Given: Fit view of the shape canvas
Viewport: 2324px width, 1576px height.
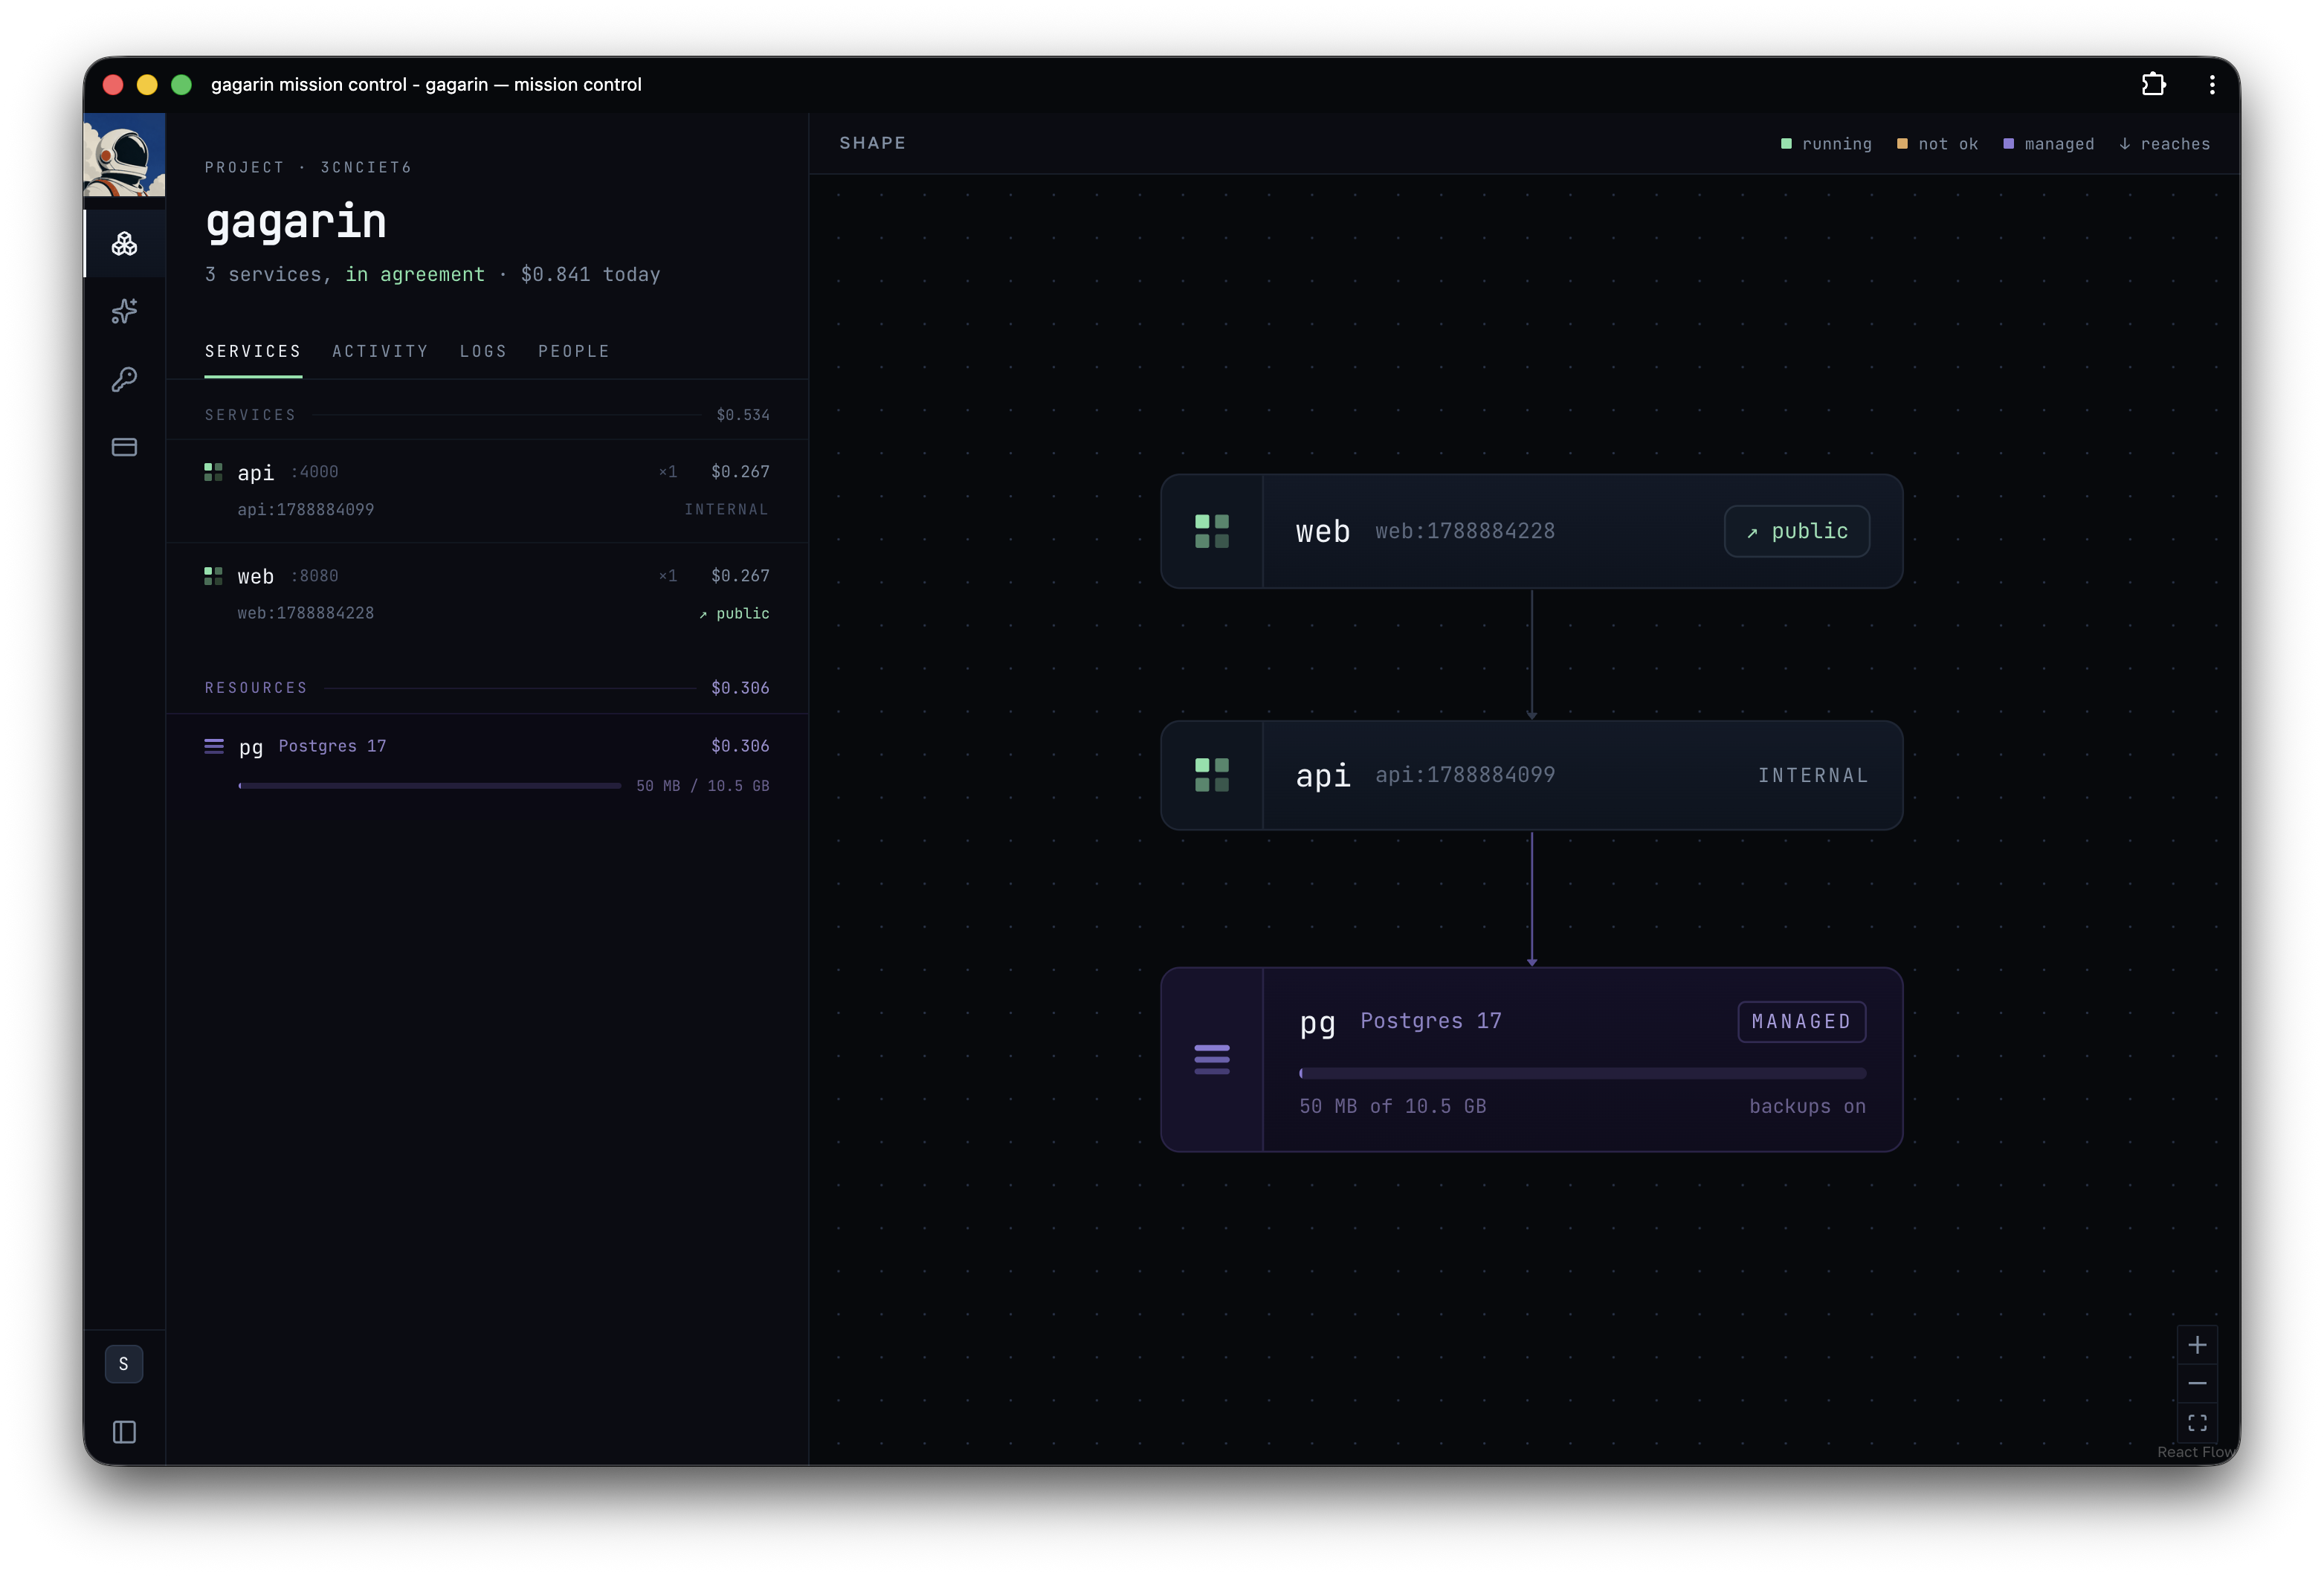Looking at the screenshot, I should point(2197,1422).
